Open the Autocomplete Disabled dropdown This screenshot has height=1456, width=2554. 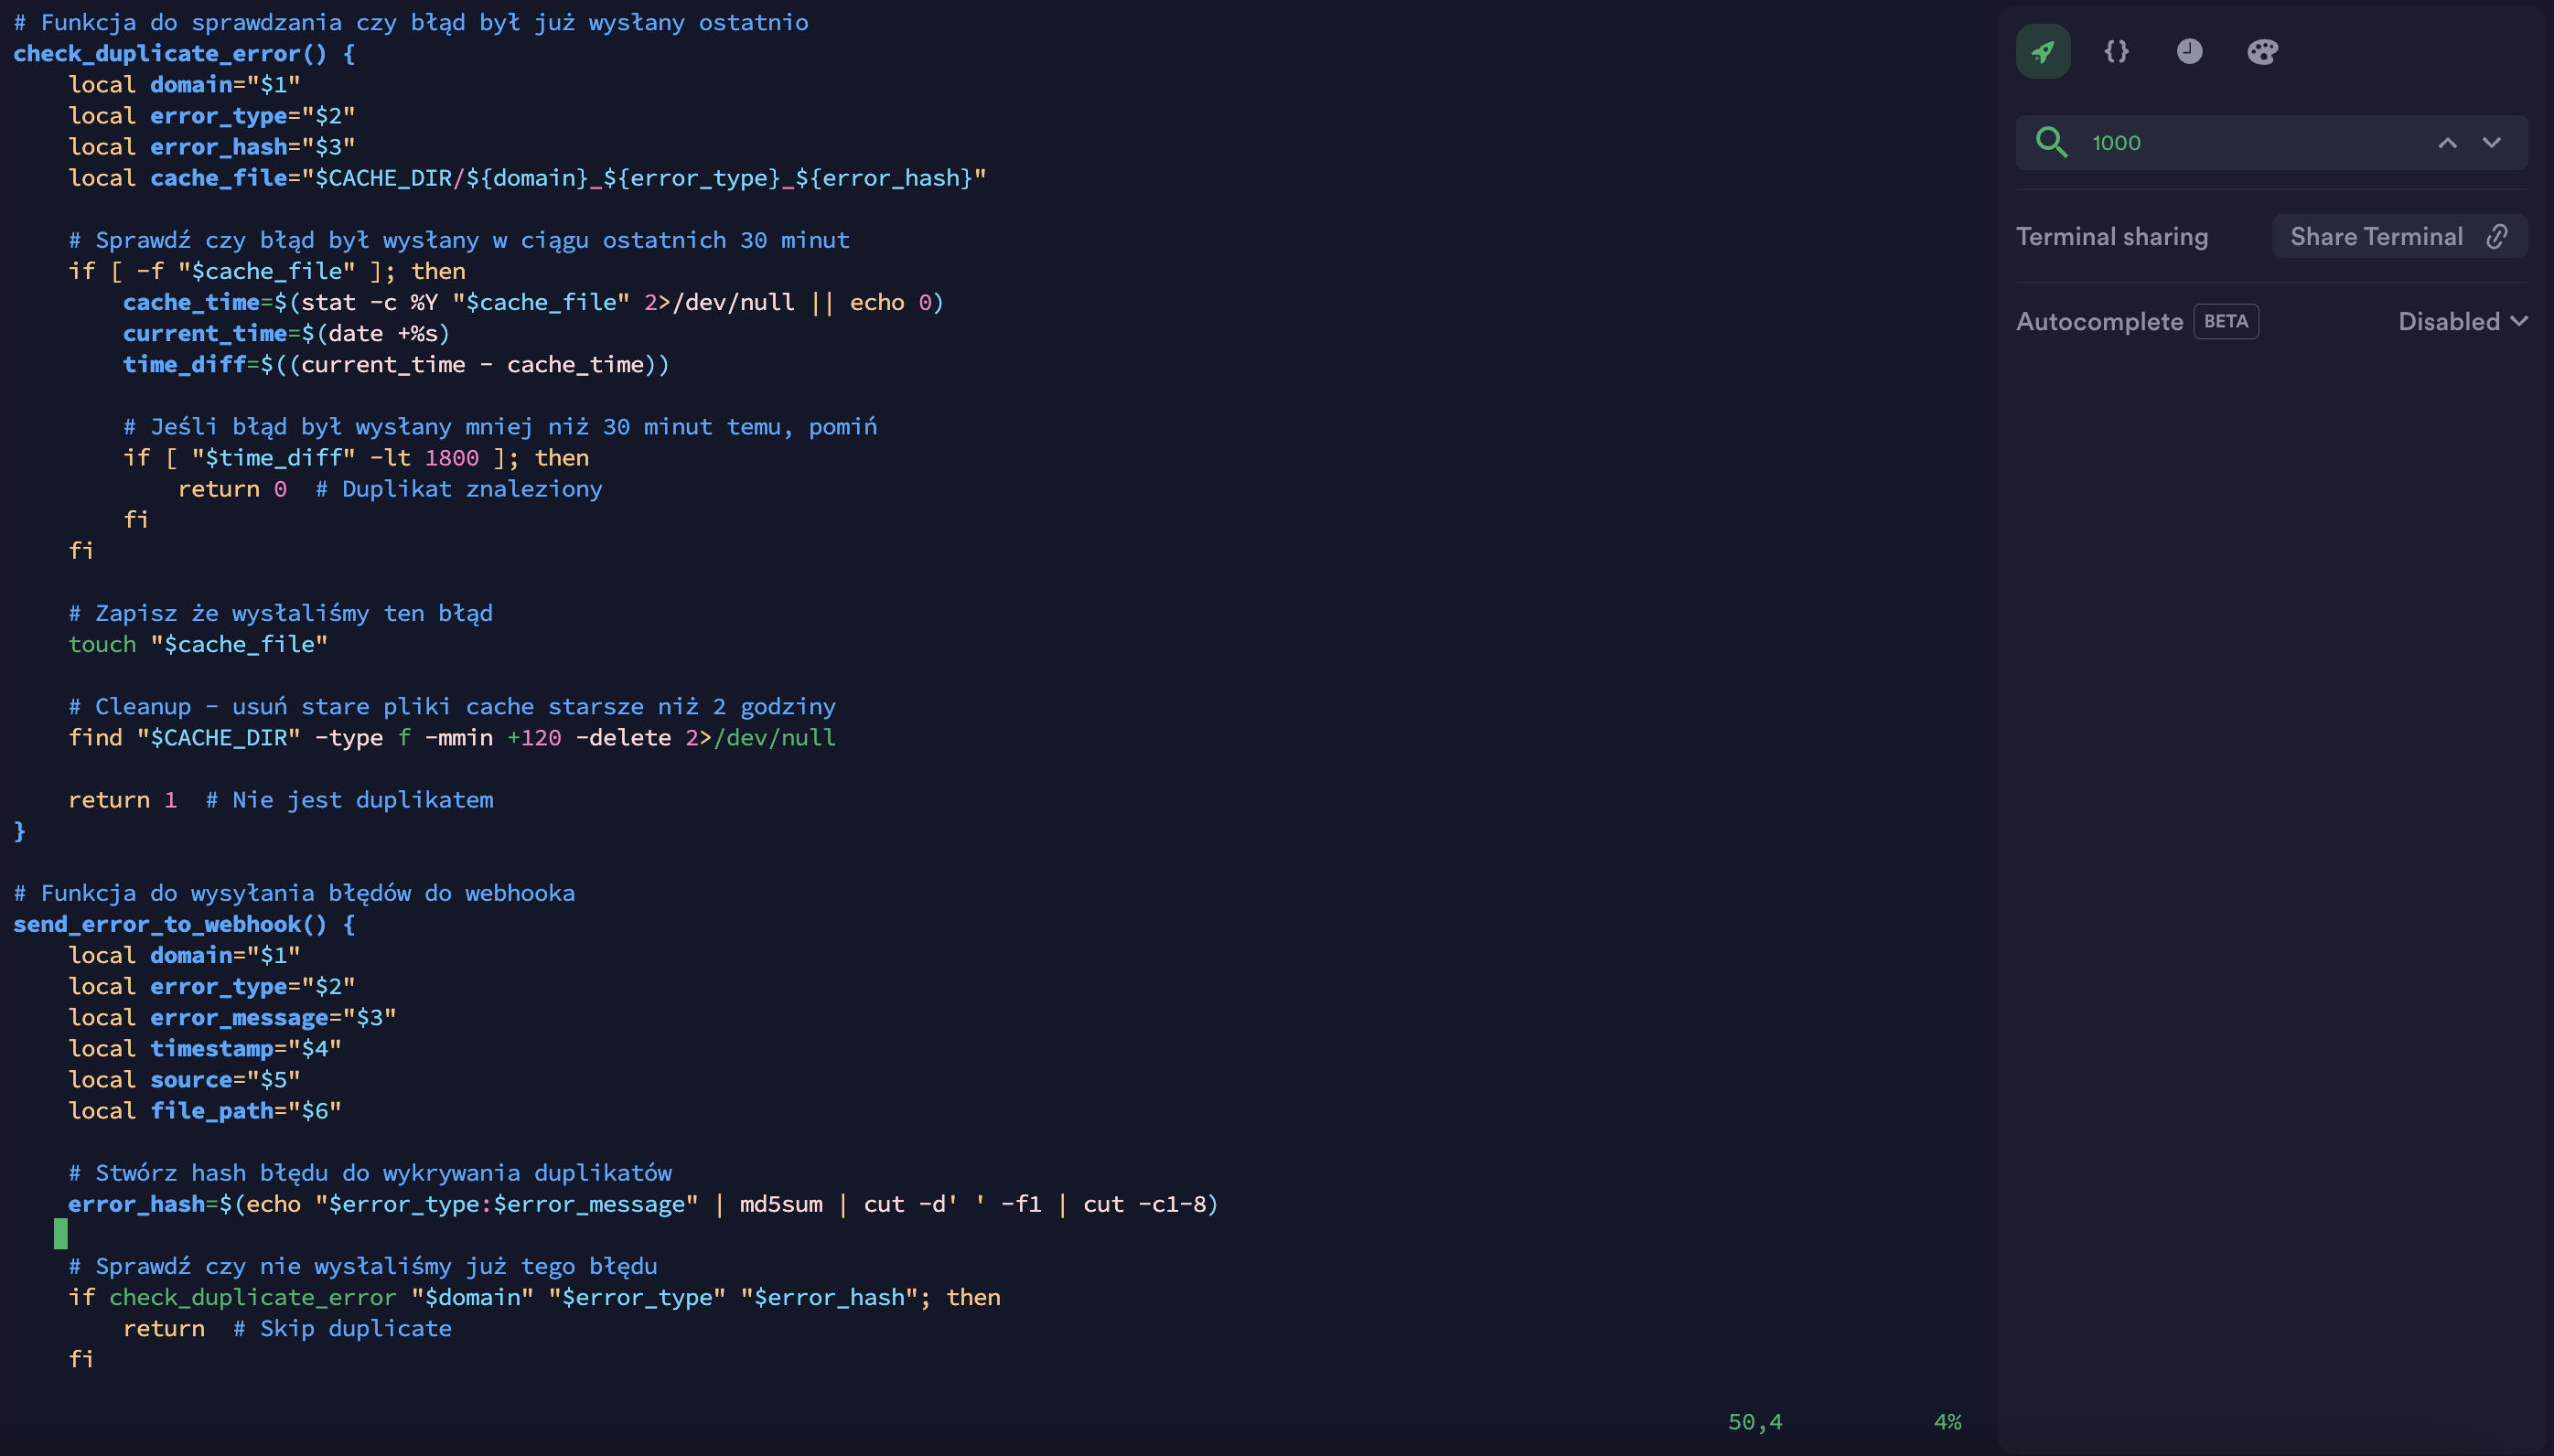(x=2463, y=321)
